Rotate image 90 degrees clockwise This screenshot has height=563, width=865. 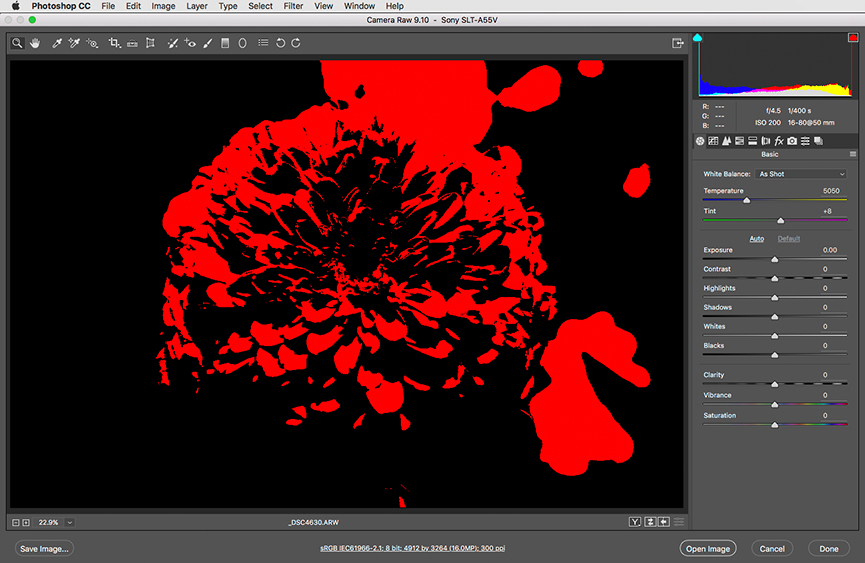pyautogui.click(x=296, y=43)
